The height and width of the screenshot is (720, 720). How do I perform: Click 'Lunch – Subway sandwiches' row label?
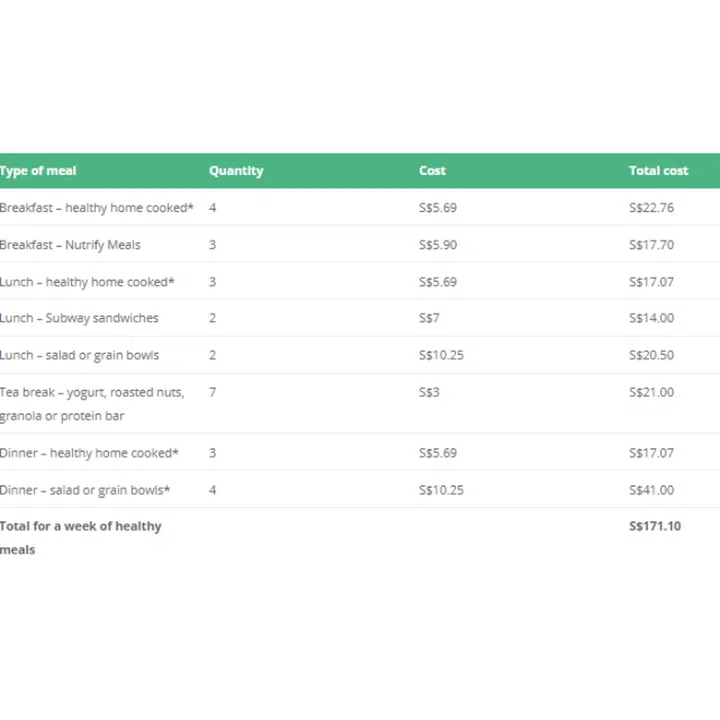coord(79,318)
